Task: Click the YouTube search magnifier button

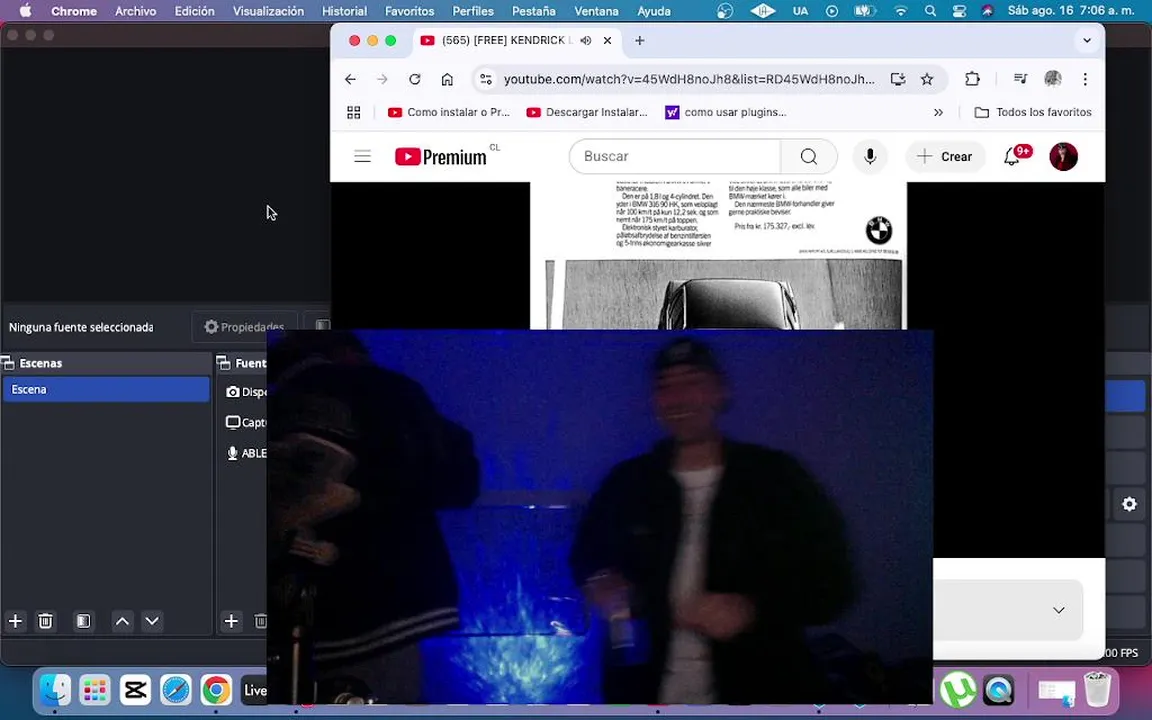Action: click(x=808, y=156)
